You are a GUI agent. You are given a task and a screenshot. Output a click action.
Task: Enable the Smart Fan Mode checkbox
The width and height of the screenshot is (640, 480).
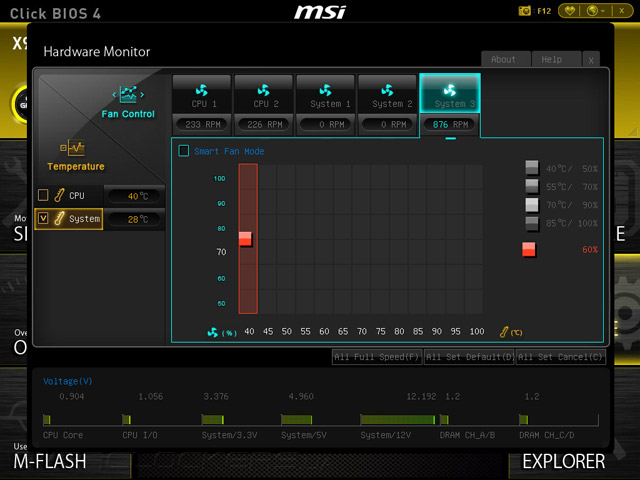184,151
